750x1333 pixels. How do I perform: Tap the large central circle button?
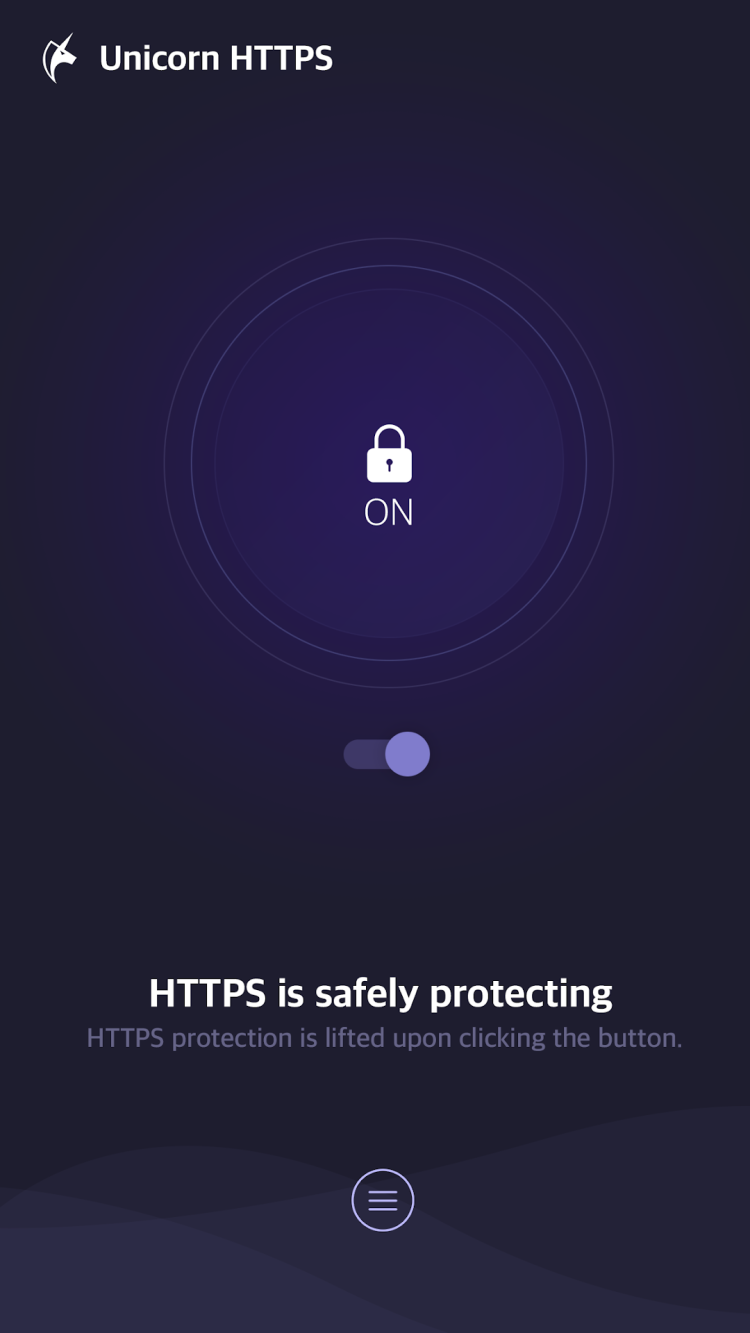coord(389,463)
